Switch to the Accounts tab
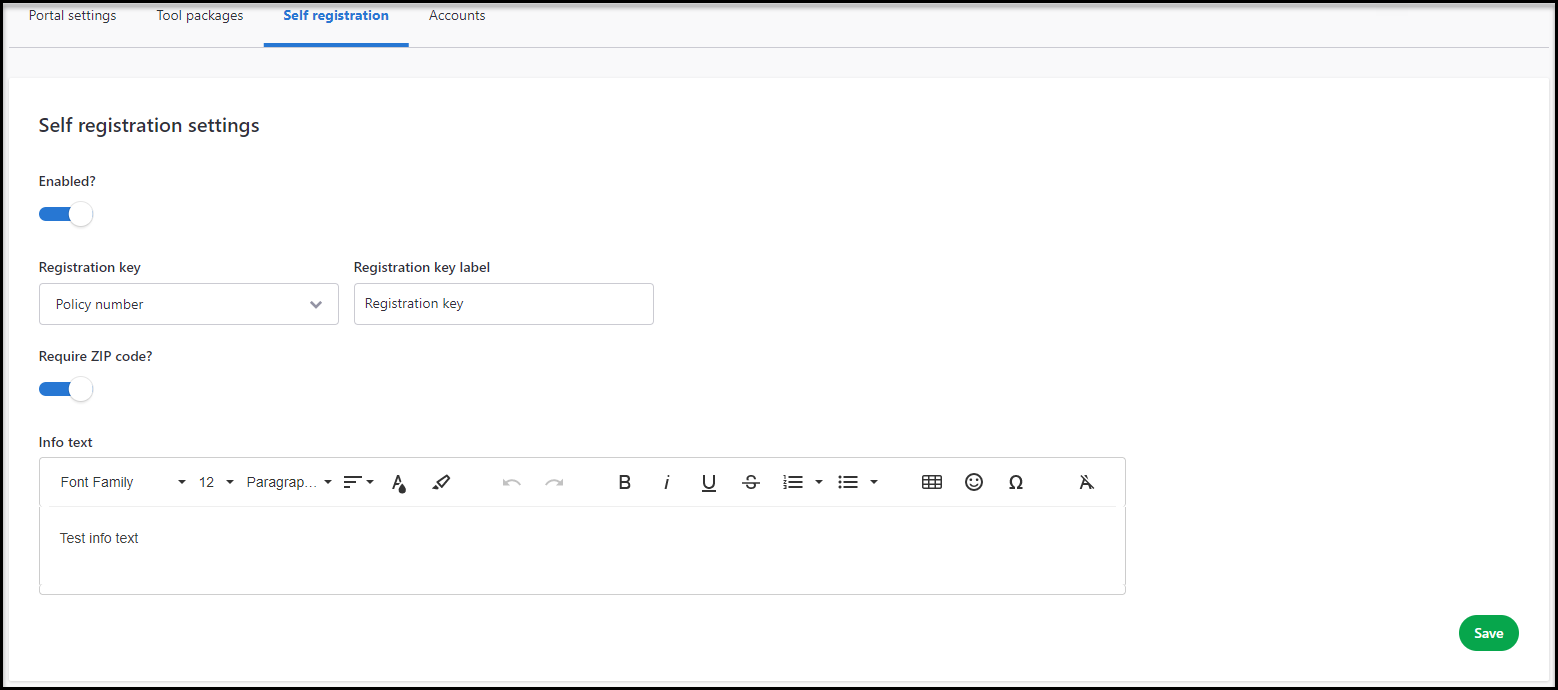Image resolution: width=1558 pixels, height=690 pixels. point(457,16)
